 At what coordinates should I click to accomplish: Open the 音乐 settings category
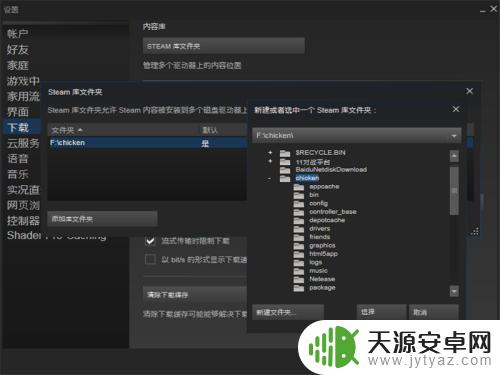(x=18, y=174)
